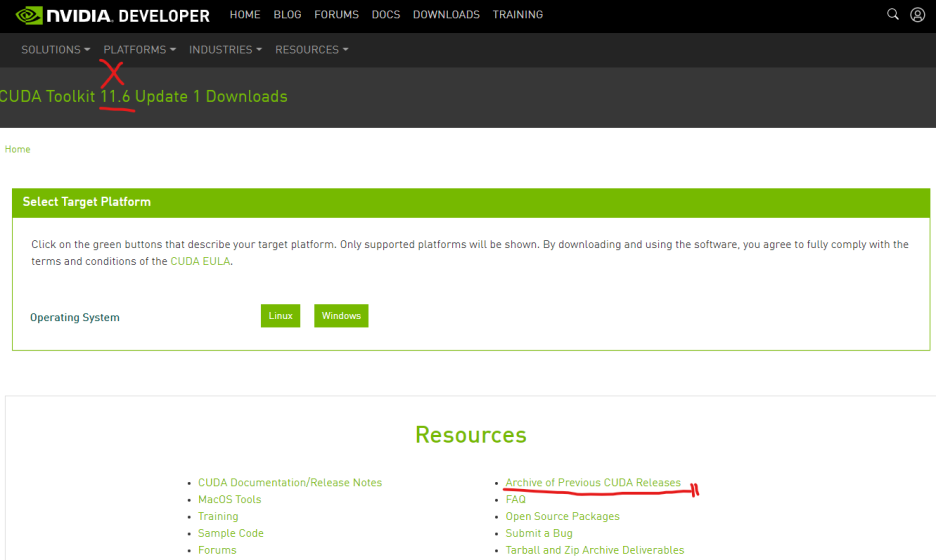Select Linux operating system button
Image resolution: width=936 pixels, height=560 pixels.
(x=281, y=316)
